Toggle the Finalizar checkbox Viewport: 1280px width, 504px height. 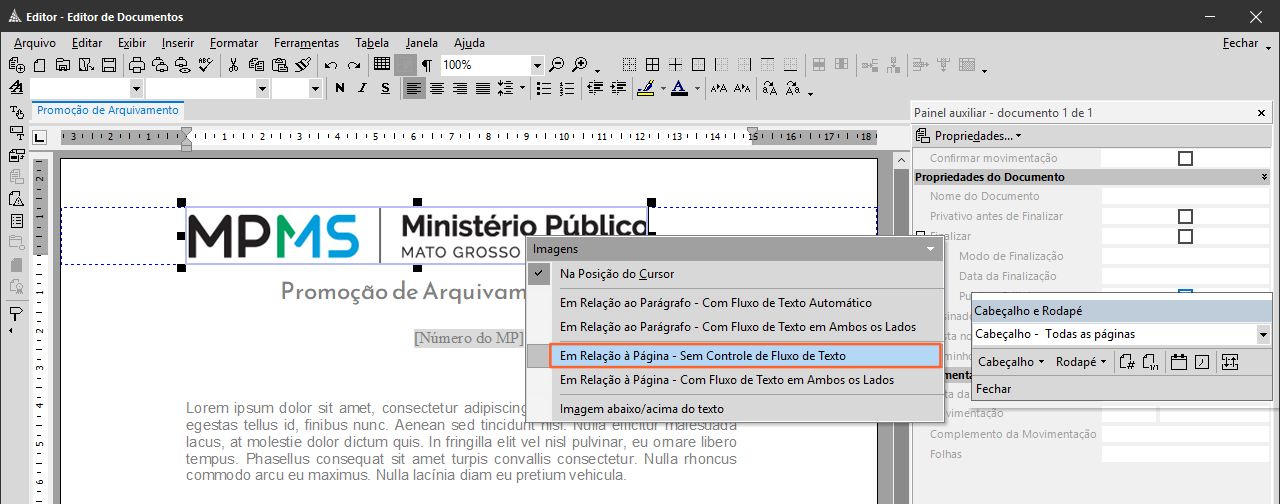[x=1186, y=236]
